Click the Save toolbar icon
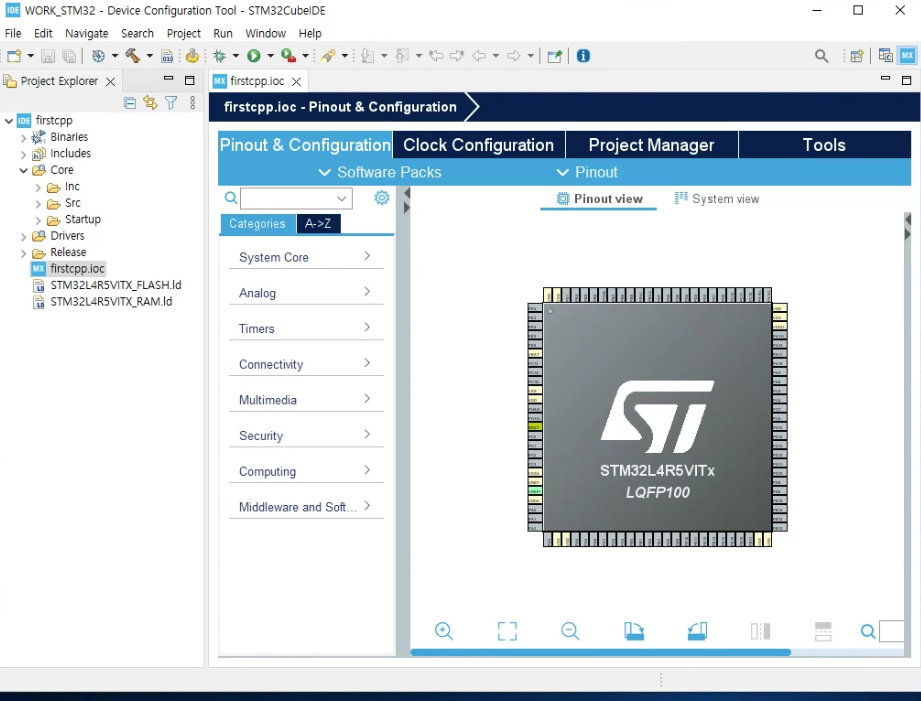Viewport: 921px width, 701px height. [48, 56]
